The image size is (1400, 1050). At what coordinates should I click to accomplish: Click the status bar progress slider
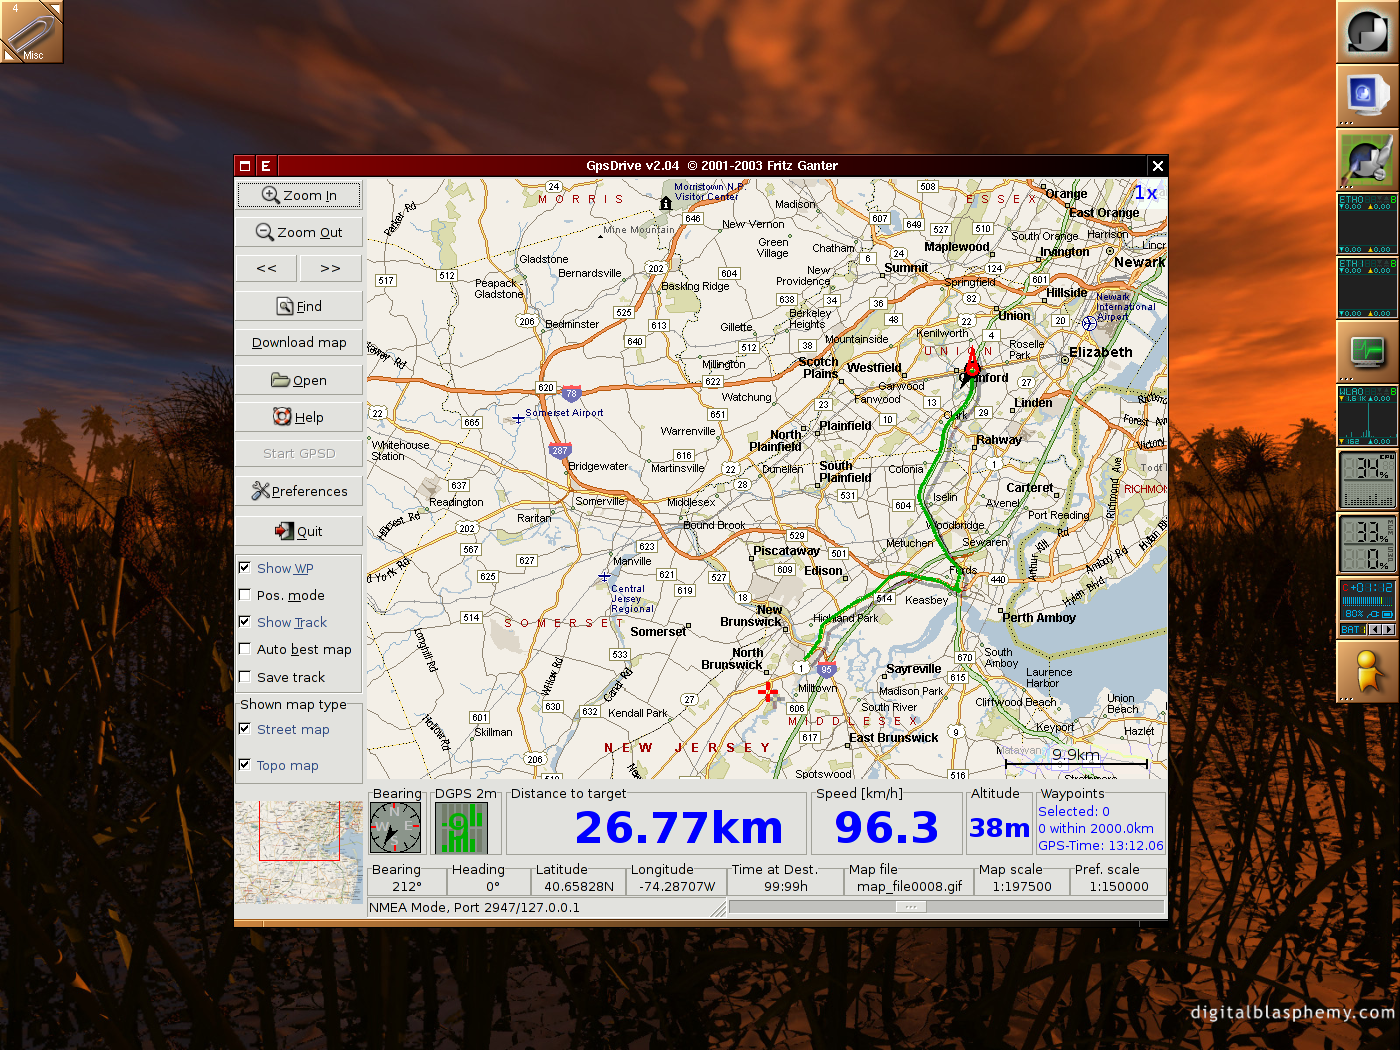click(x=947, y=907)
